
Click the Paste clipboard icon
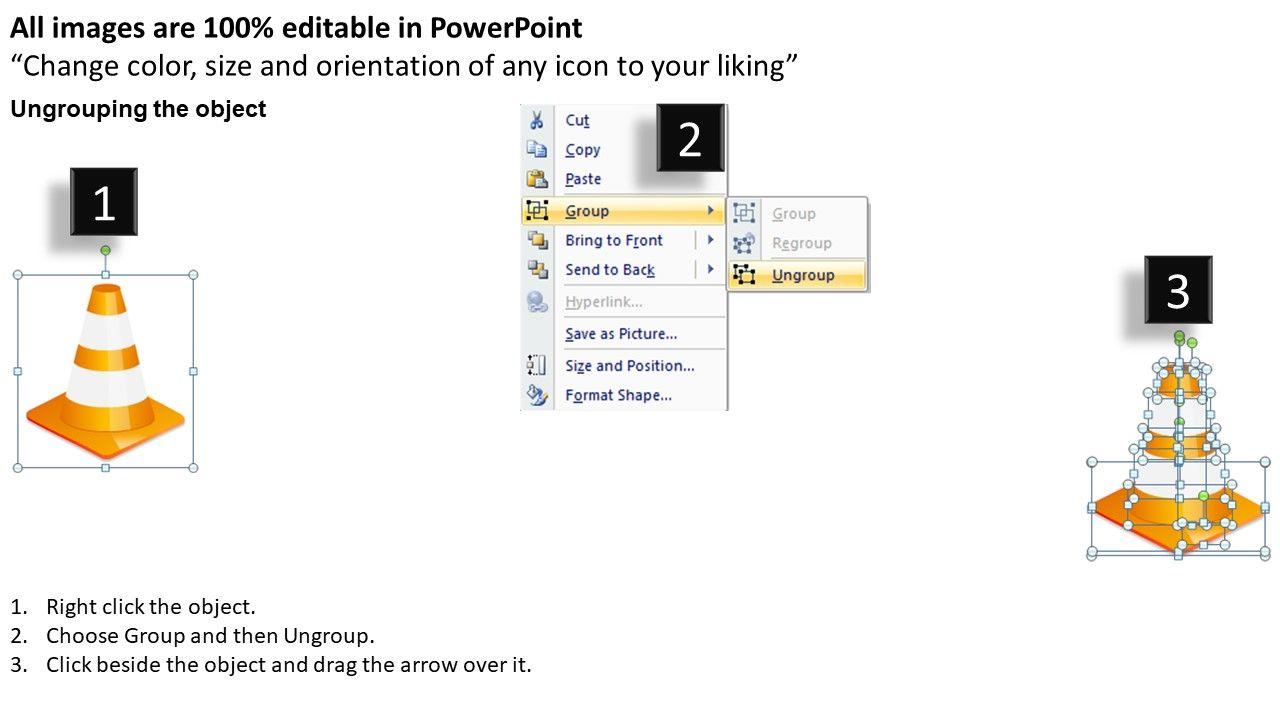pyautogui.click(x=537, y=178)
